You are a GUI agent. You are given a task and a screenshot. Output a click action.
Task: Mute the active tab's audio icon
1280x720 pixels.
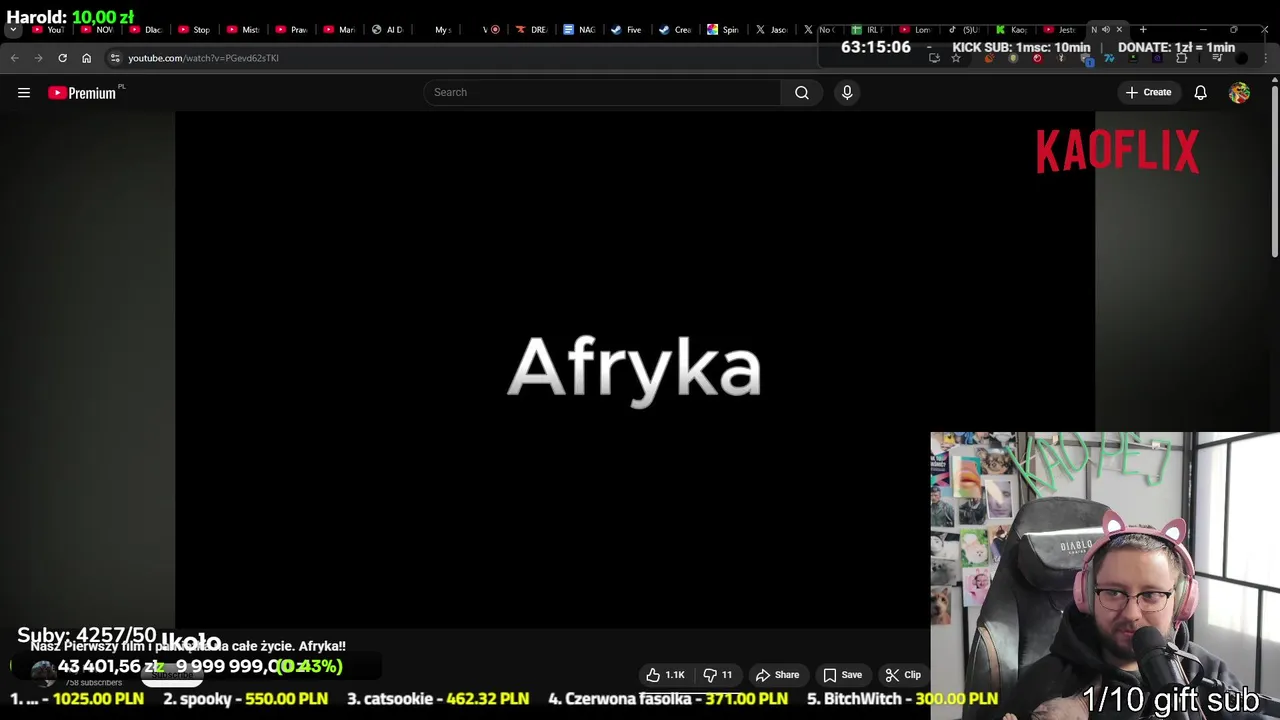(x=1106, y=29)
